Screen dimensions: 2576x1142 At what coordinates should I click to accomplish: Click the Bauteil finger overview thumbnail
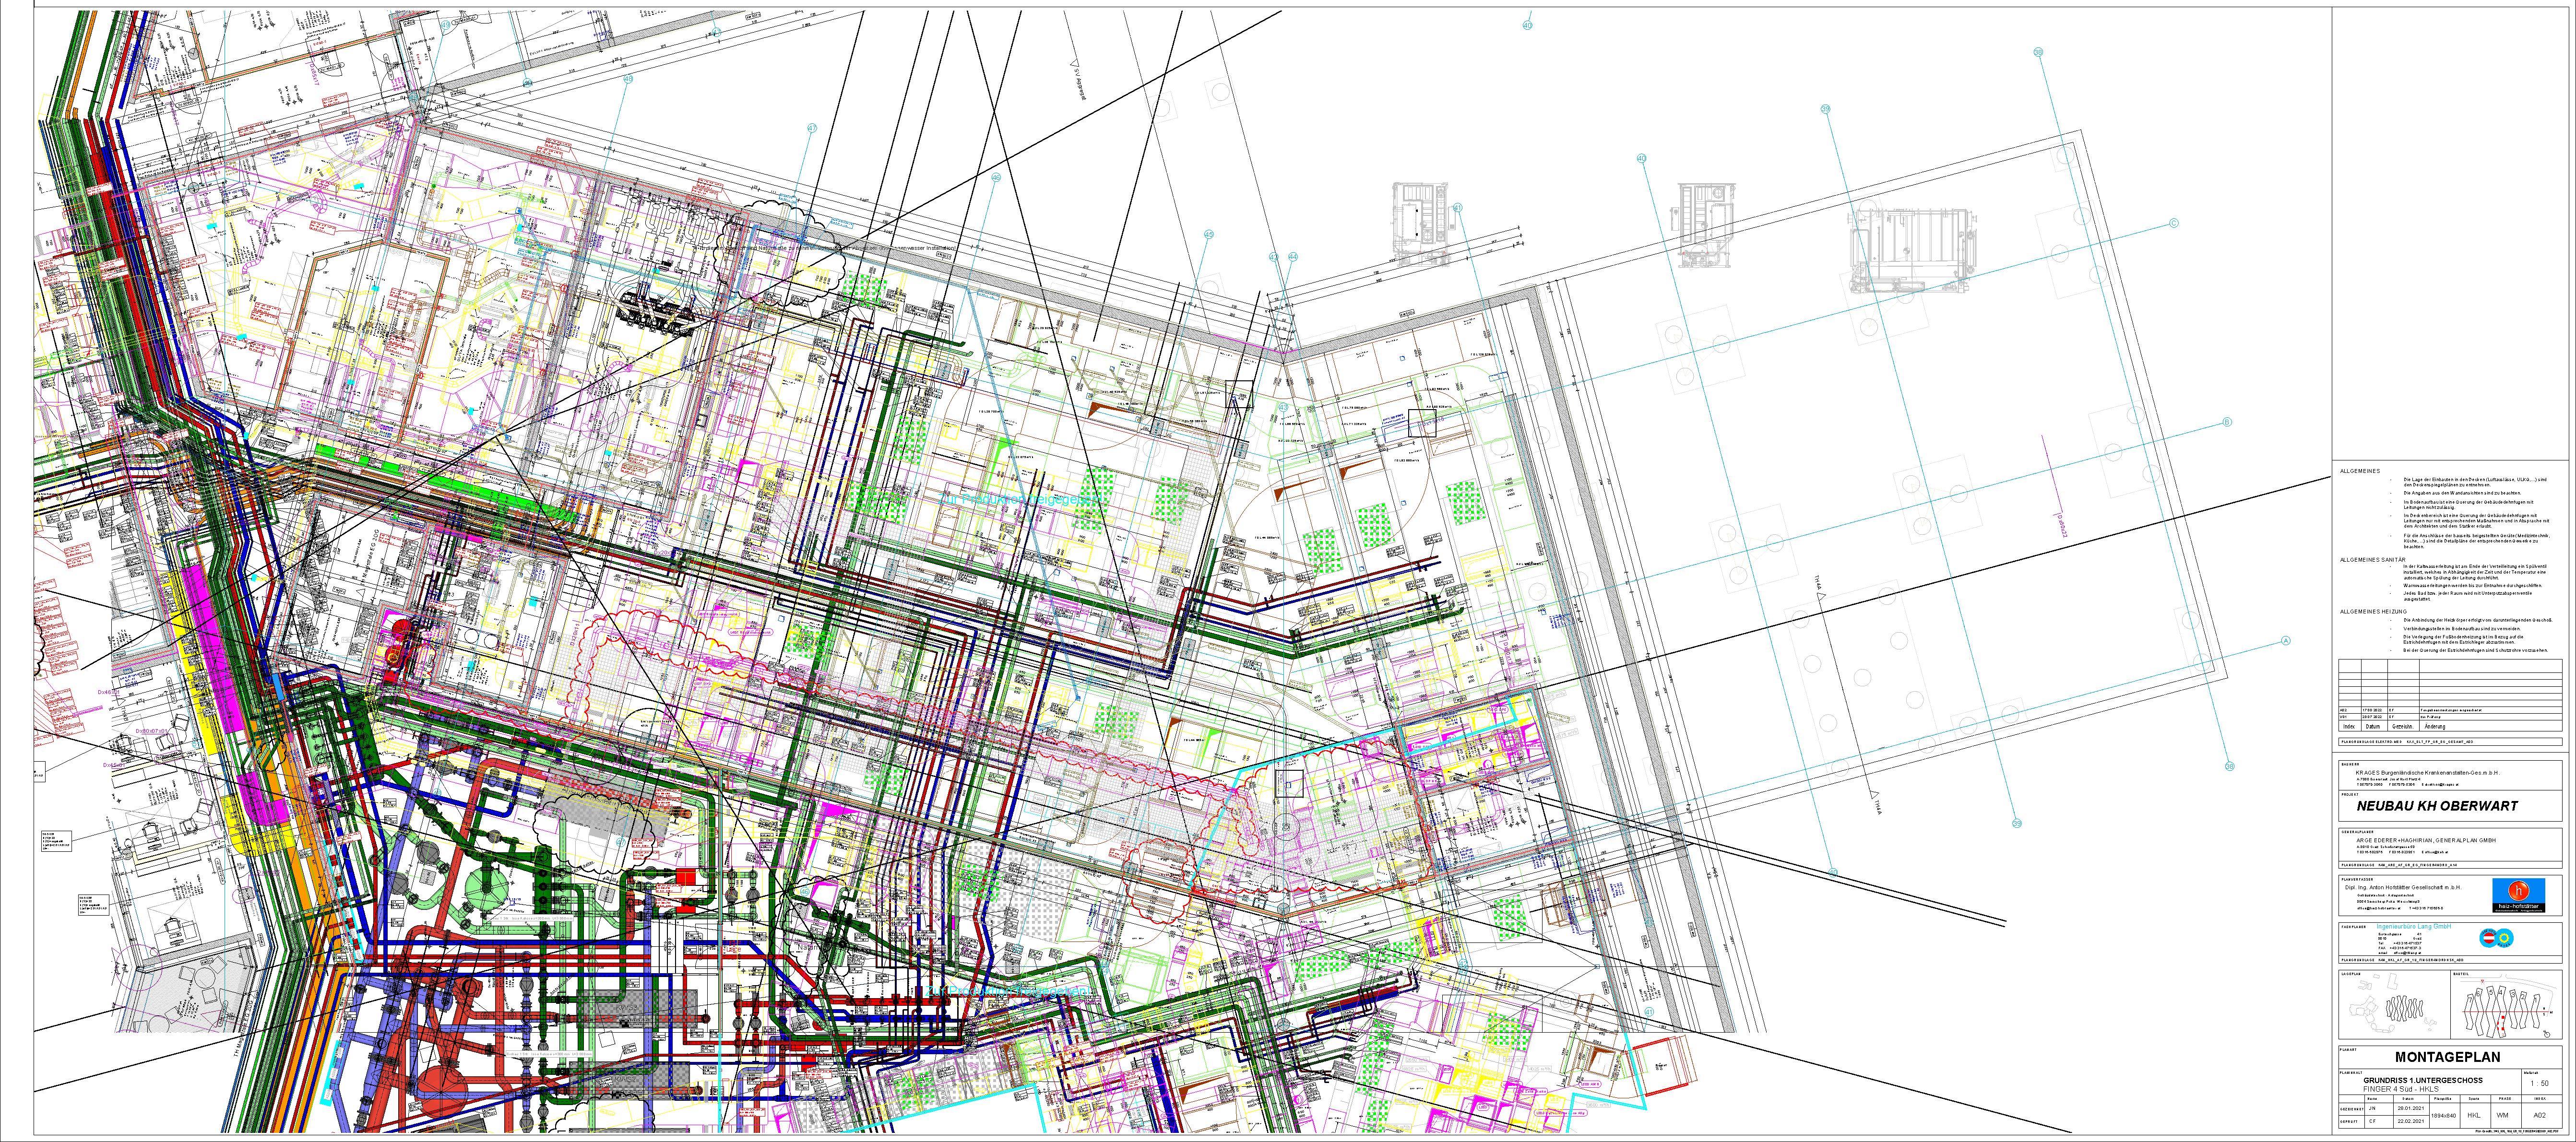(2505, 1008)
